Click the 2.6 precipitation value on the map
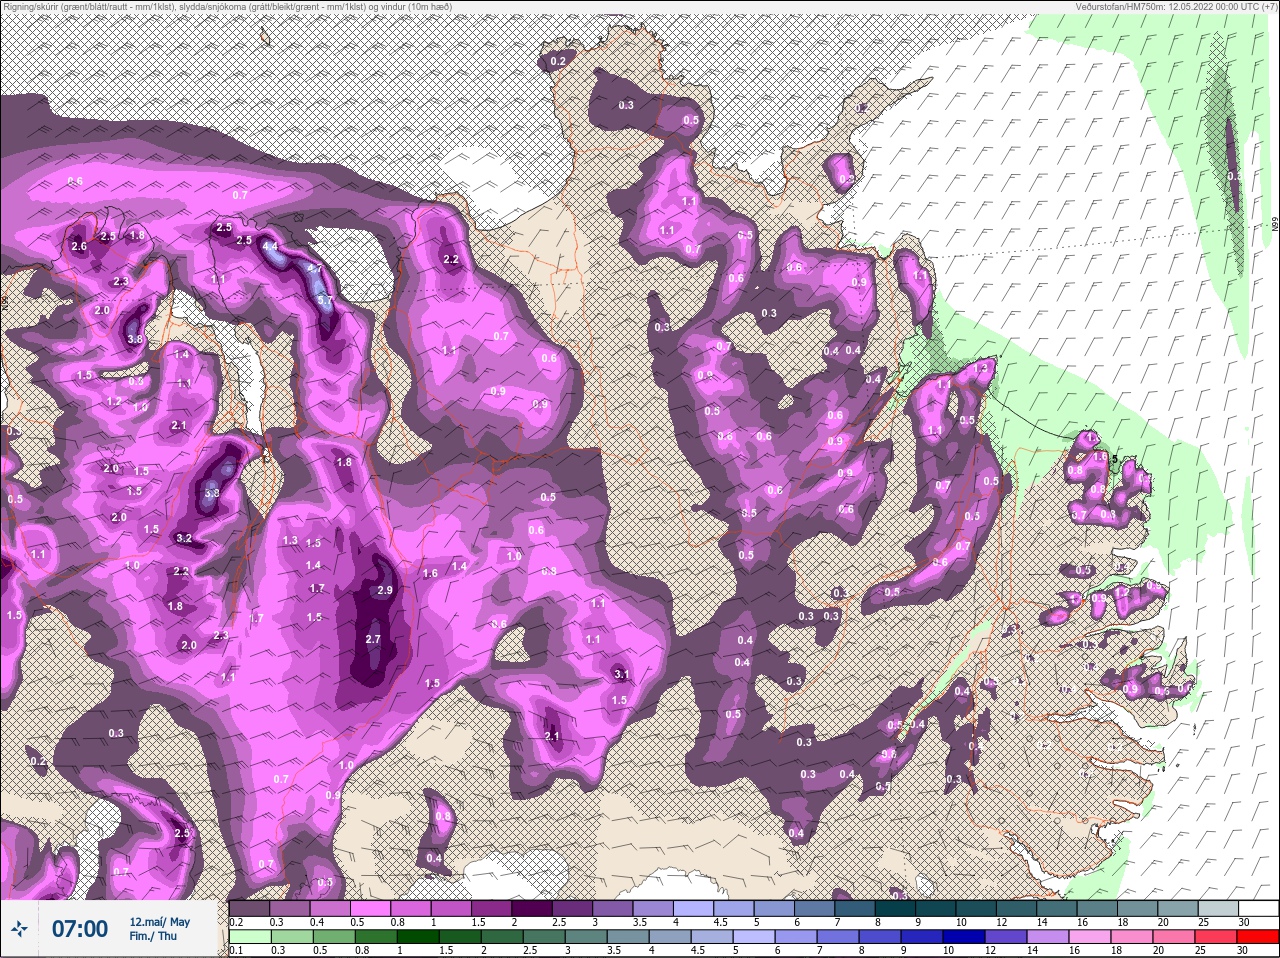1280x958 pixels. click(x=80, y=246)
